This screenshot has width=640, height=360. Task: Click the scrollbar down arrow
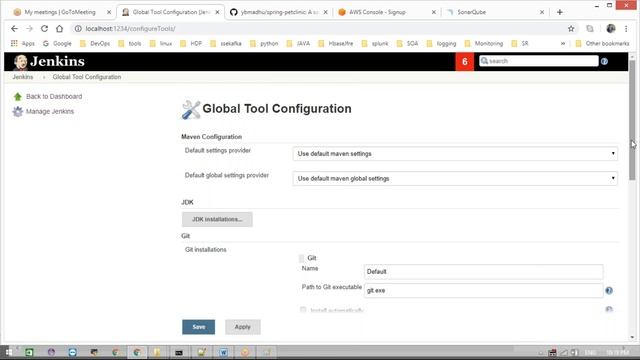pyautogui.click(x=632, y=337)
